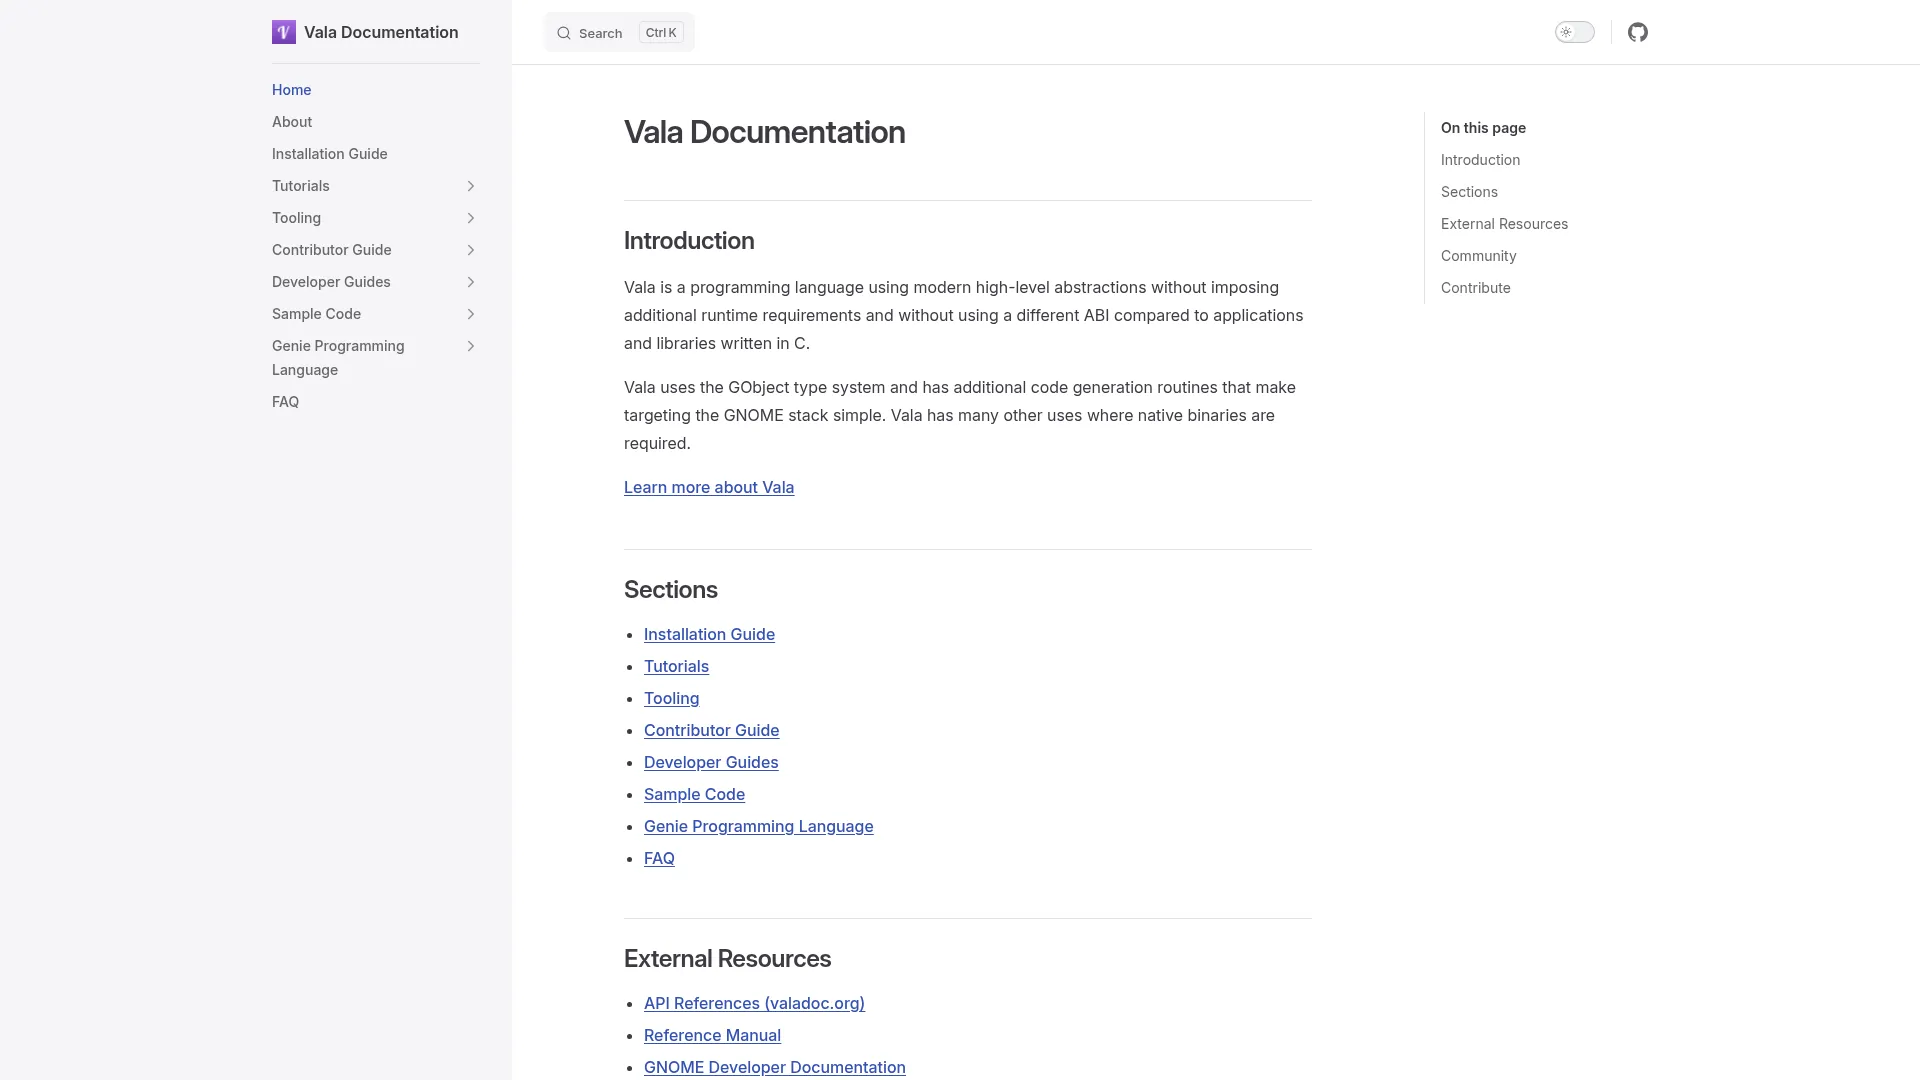
Task: Open Installation Guide in the sidebar
Action: [x=329, y=154]
